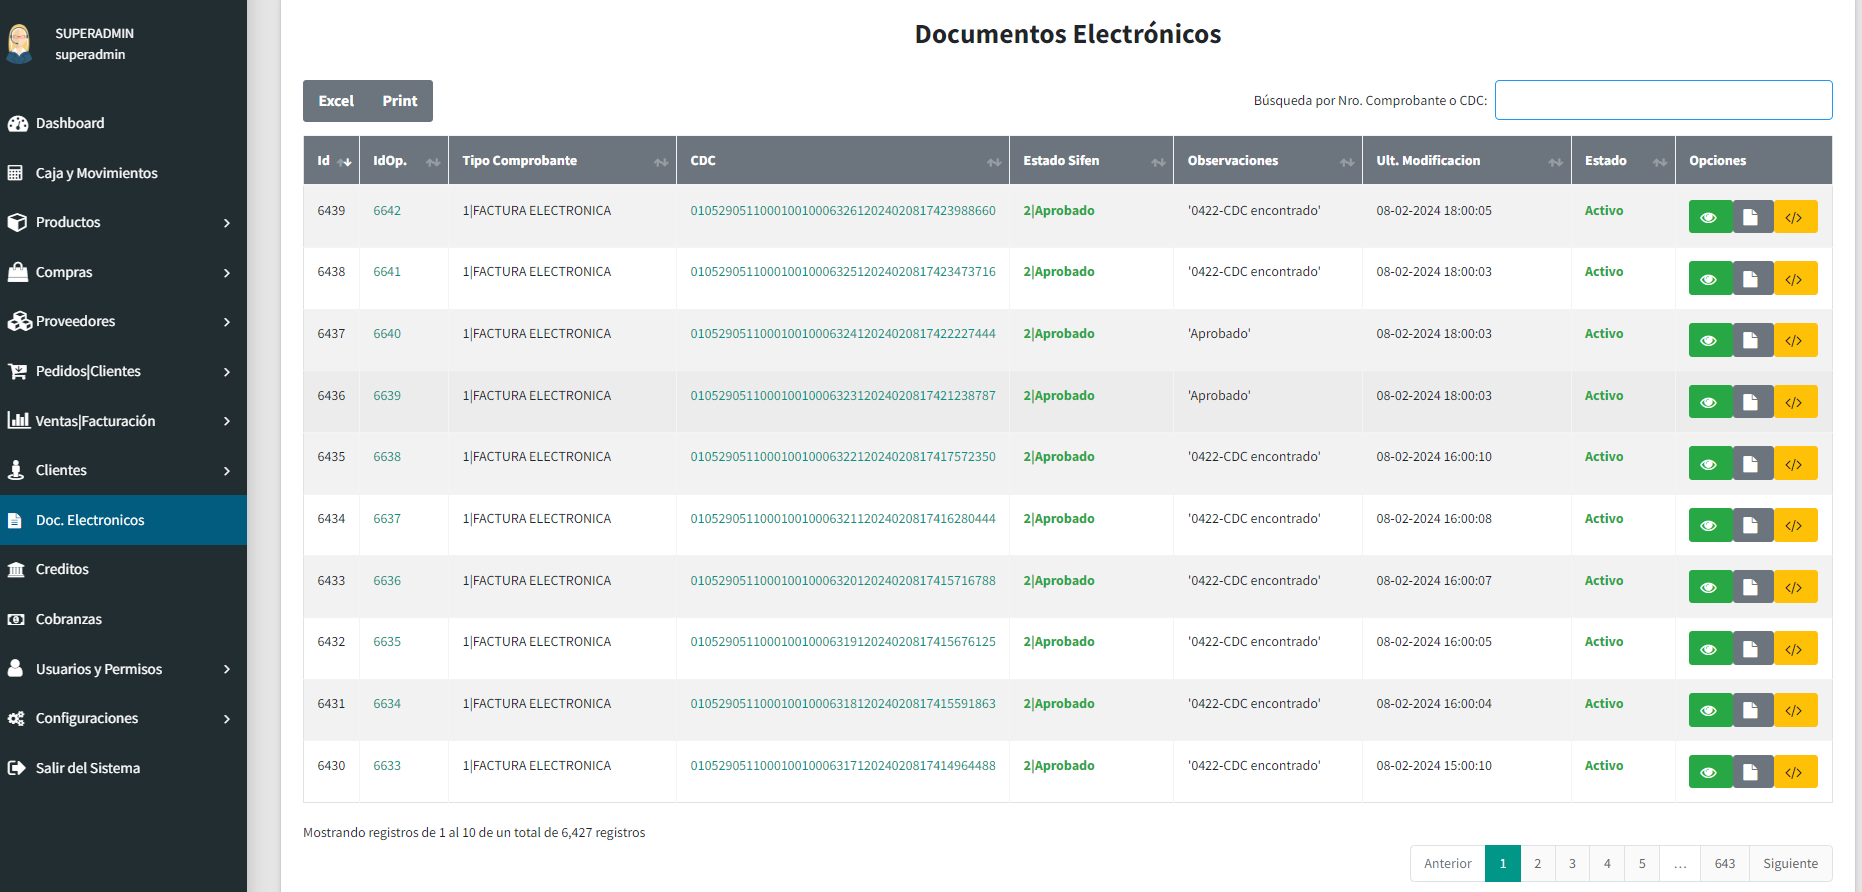This screenshot has height=892, width=1862.
Task: Click the yellow code icon for document 6437
Action: tap(1794, 341)
